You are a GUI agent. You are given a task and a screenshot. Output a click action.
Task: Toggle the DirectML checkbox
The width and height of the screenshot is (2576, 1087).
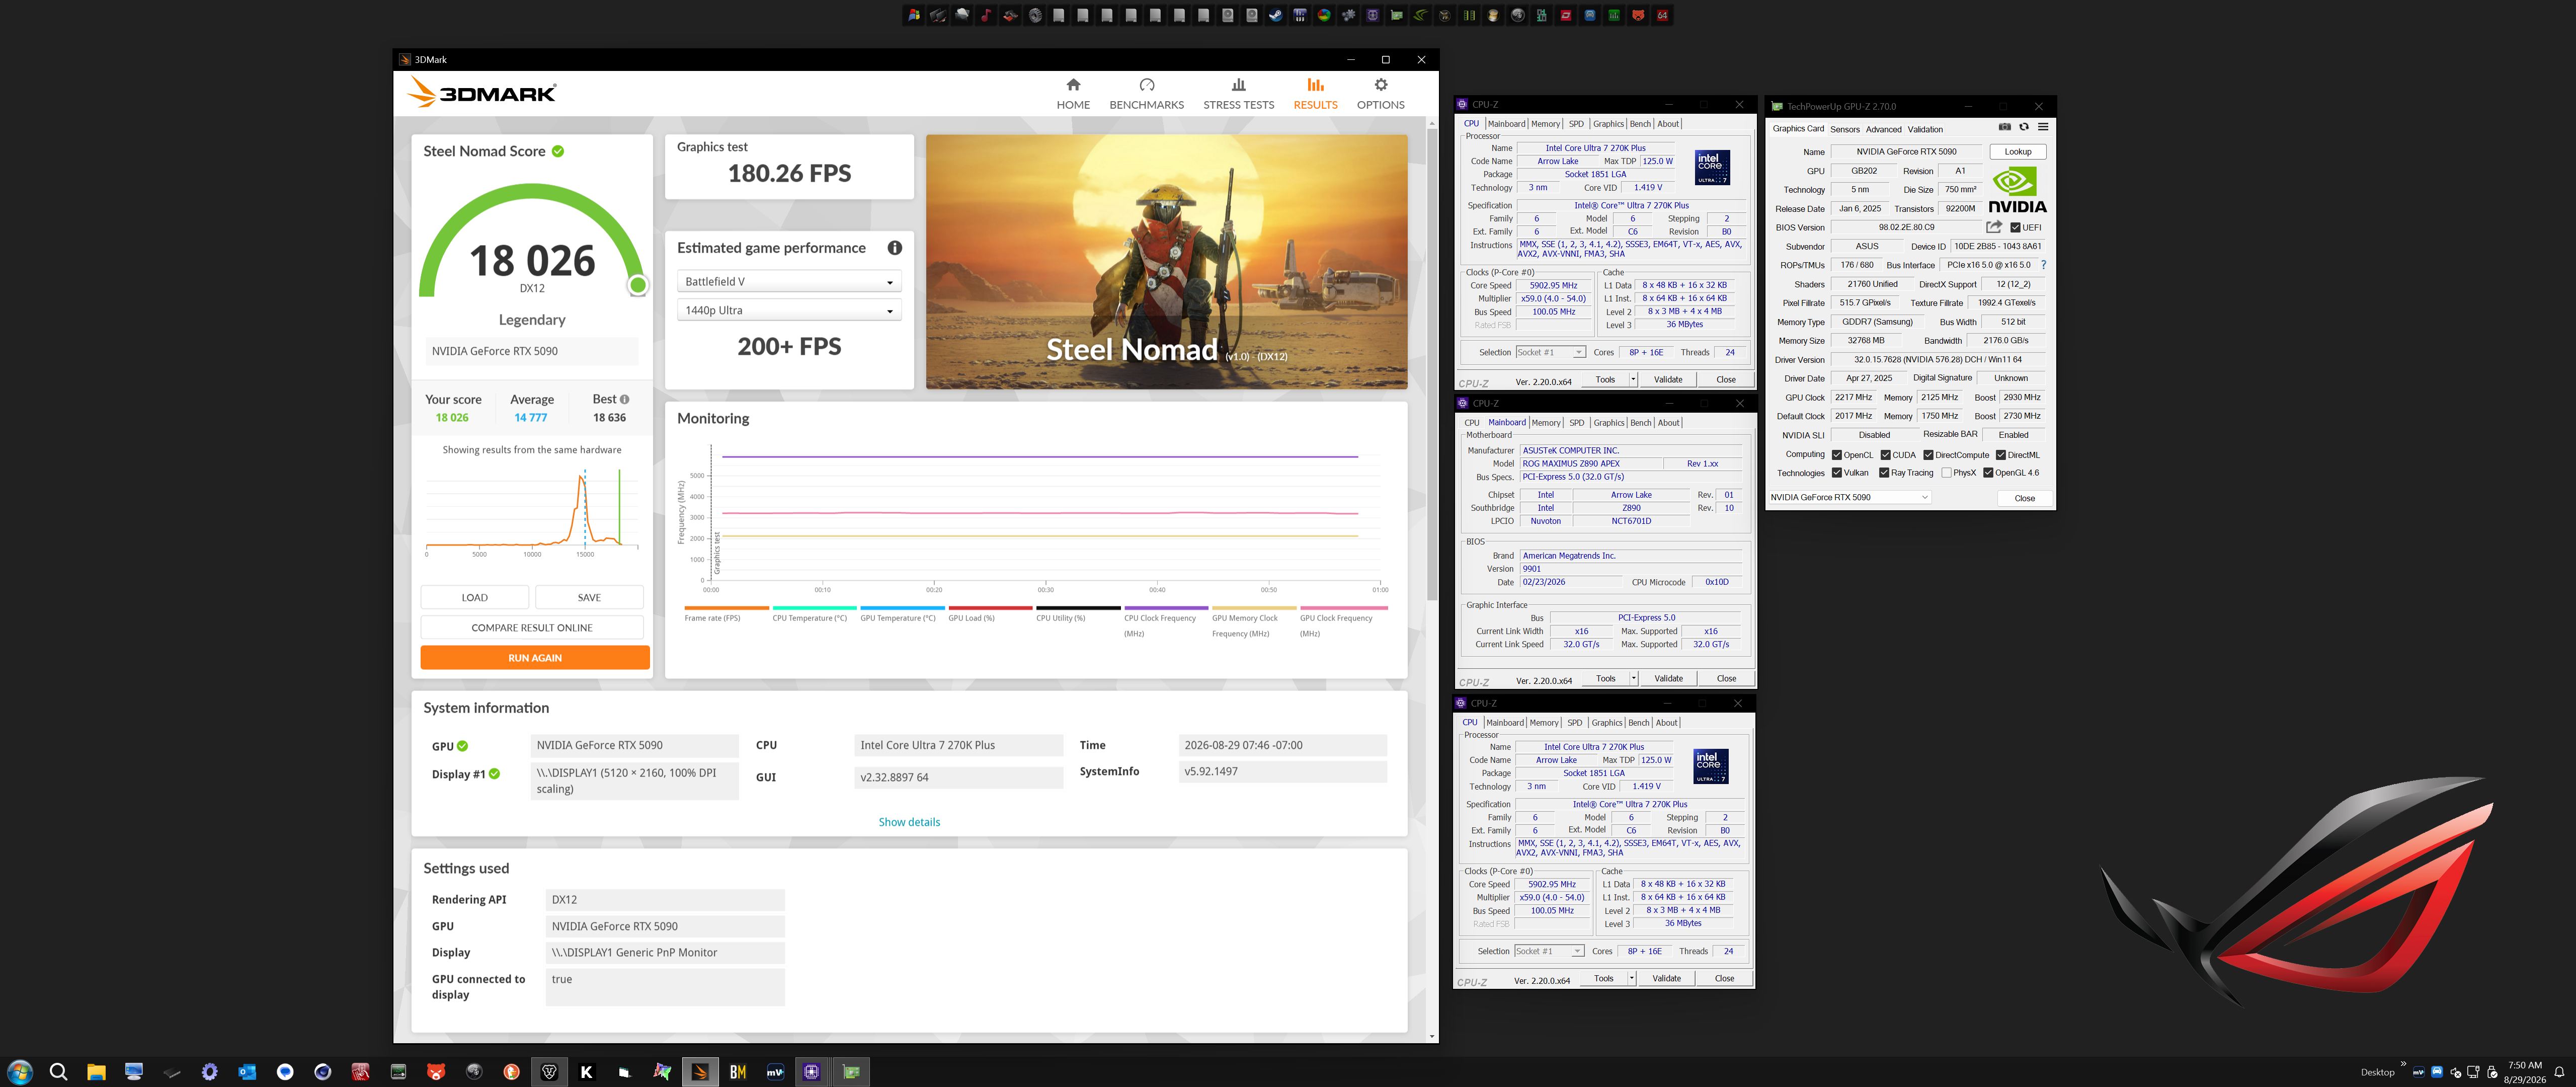[2001, 455]
